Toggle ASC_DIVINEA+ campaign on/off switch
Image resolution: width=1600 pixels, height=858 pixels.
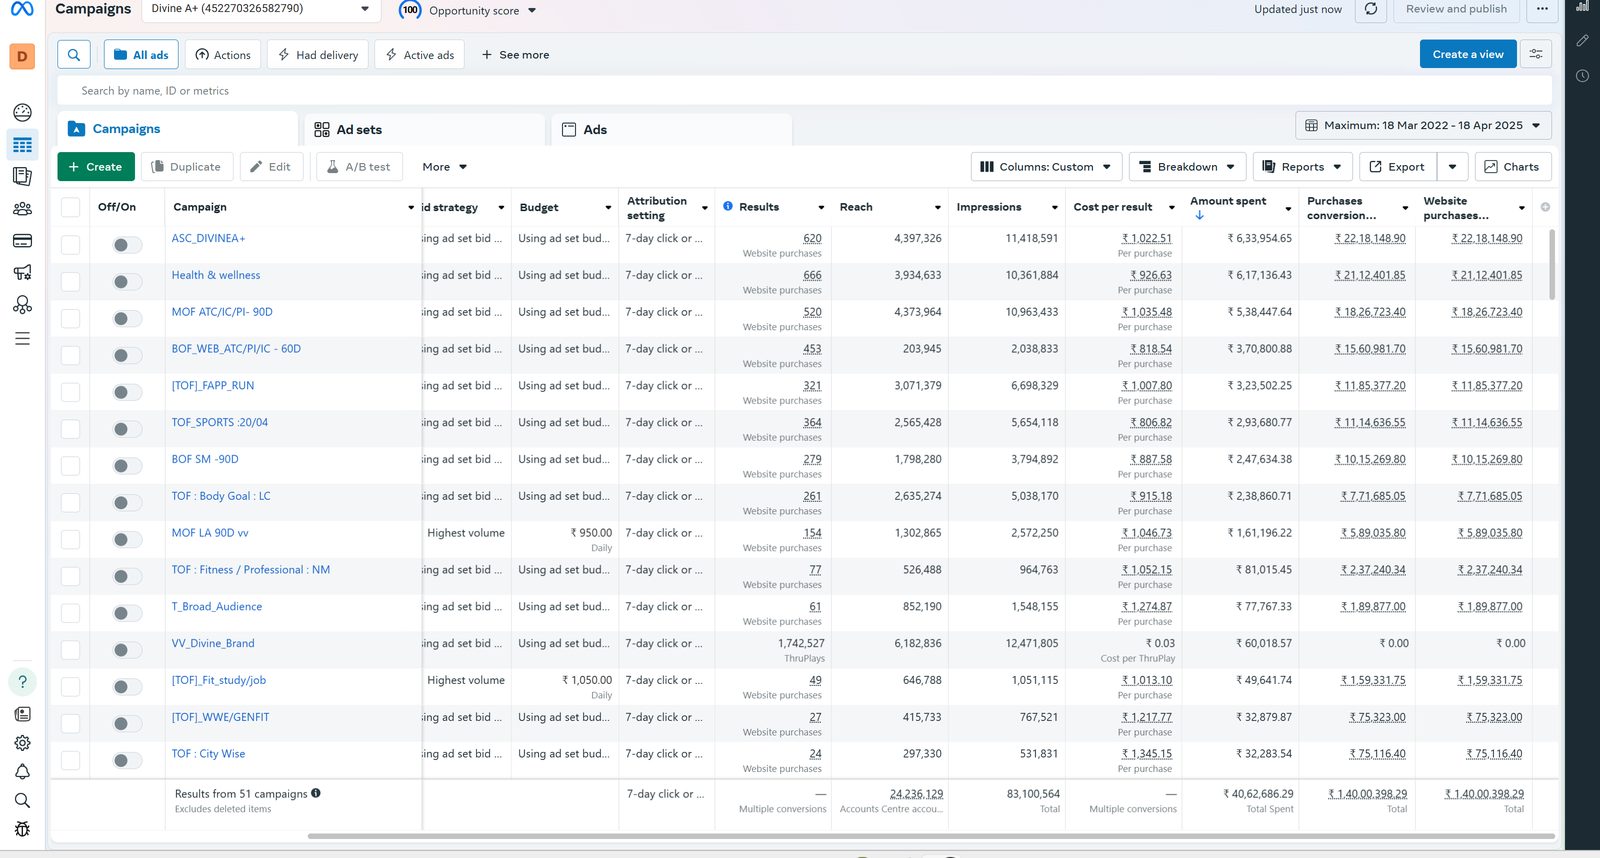[x=127, y=245]
